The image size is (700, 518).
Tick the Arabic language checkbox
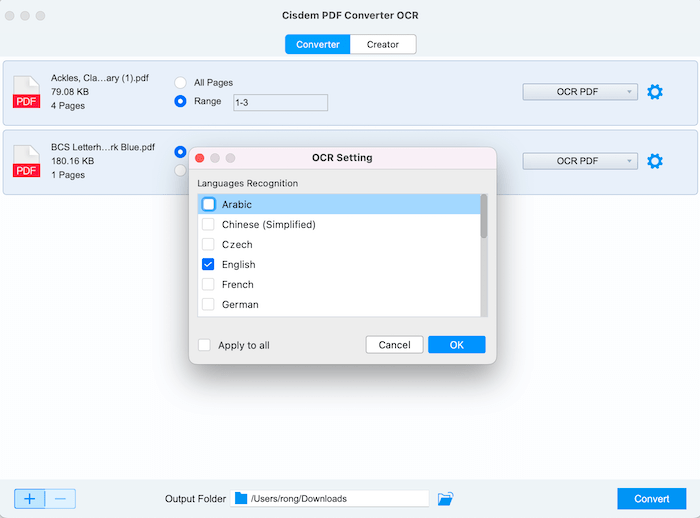click(208, 205)
